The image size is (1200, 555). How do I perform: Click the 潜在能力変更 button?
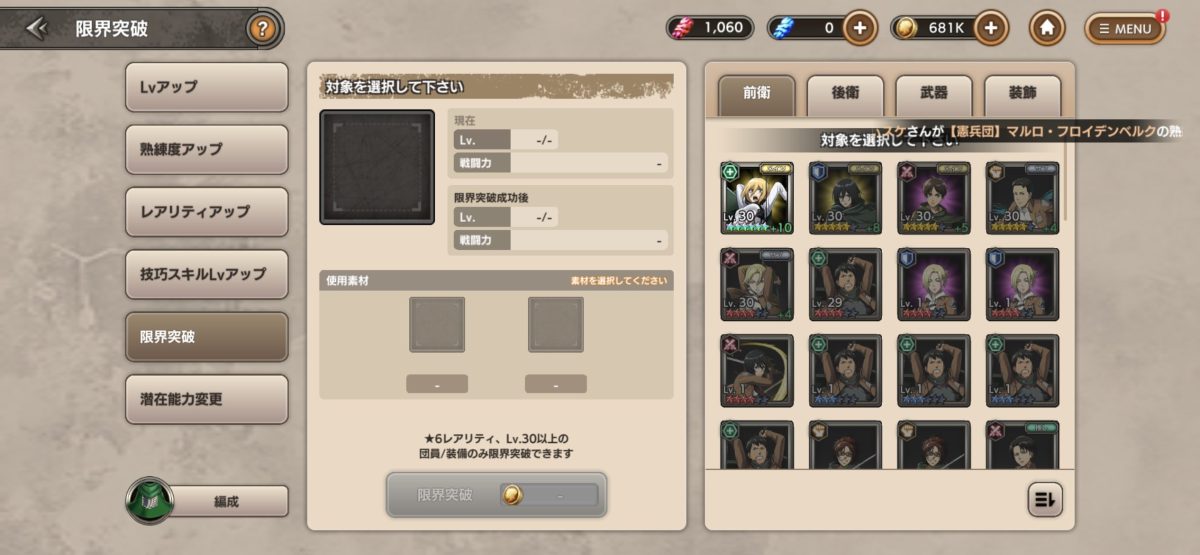point(207,399)
